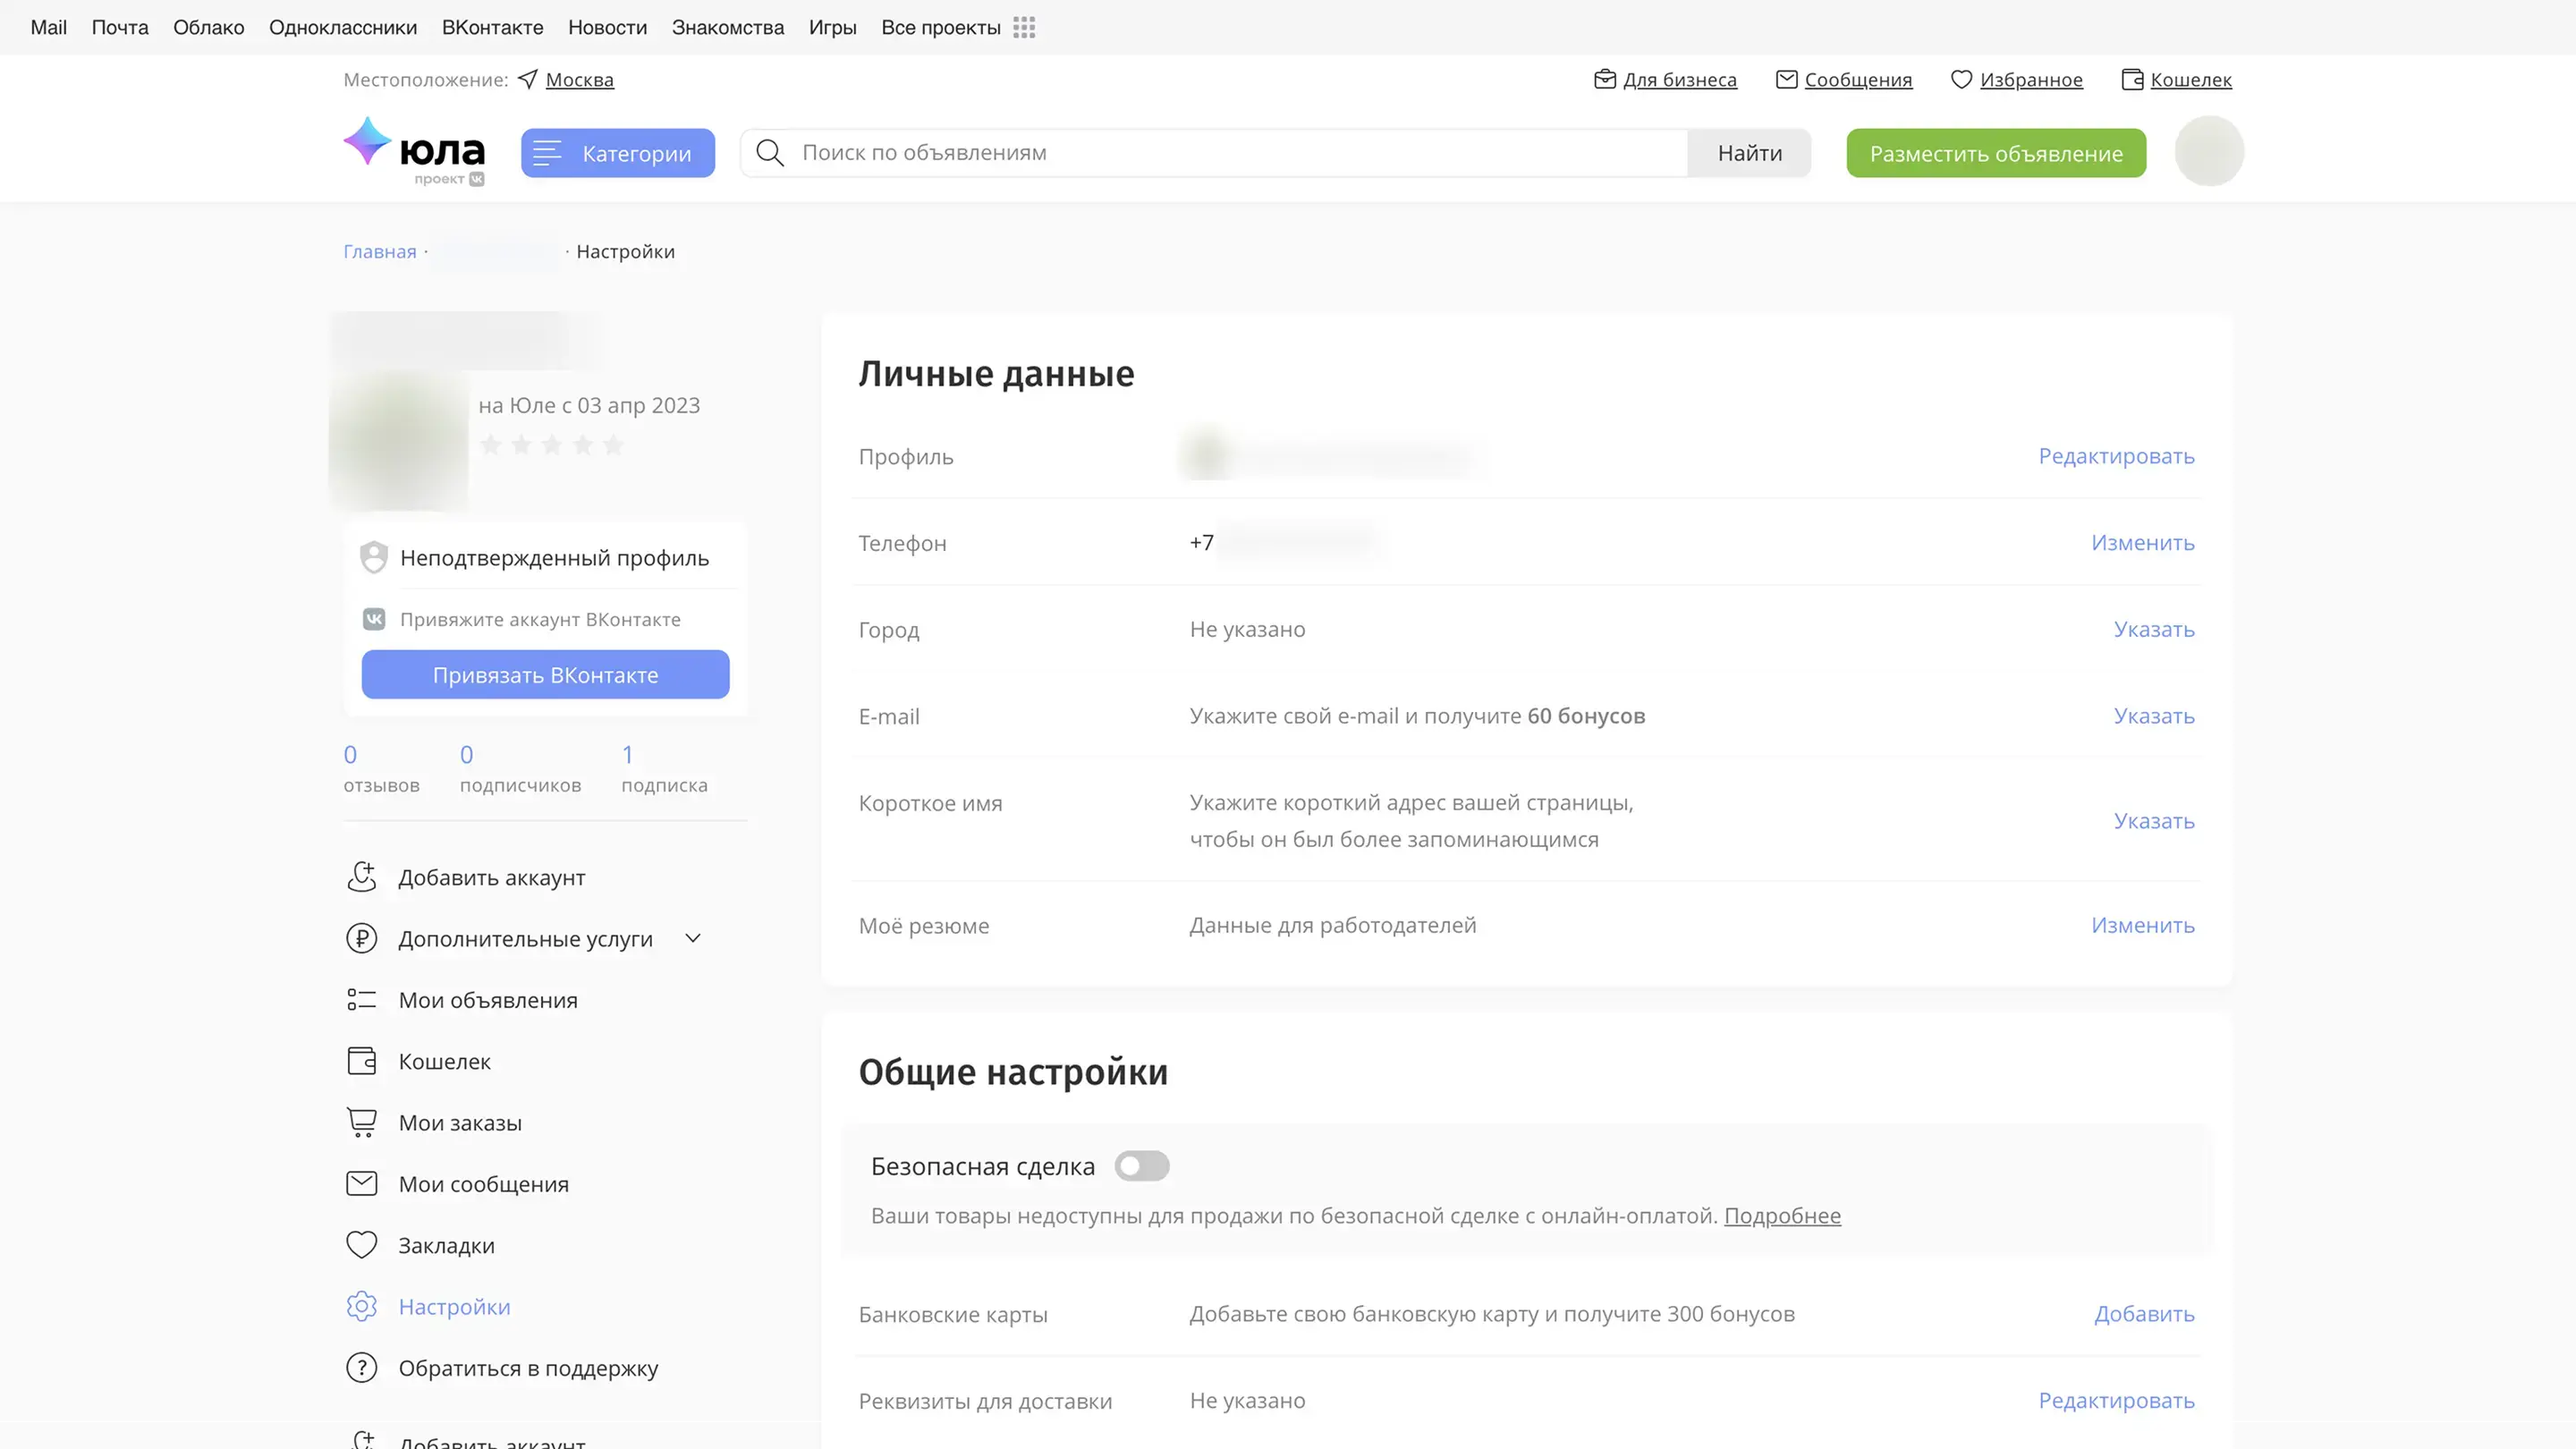
Task: Click the search magnifier icon
Action: click(769, 153)
